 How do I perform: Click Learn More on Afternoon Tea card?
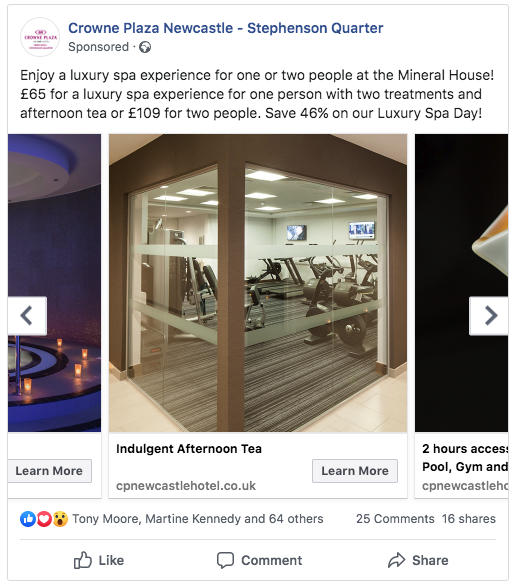[x=355, y=471]
